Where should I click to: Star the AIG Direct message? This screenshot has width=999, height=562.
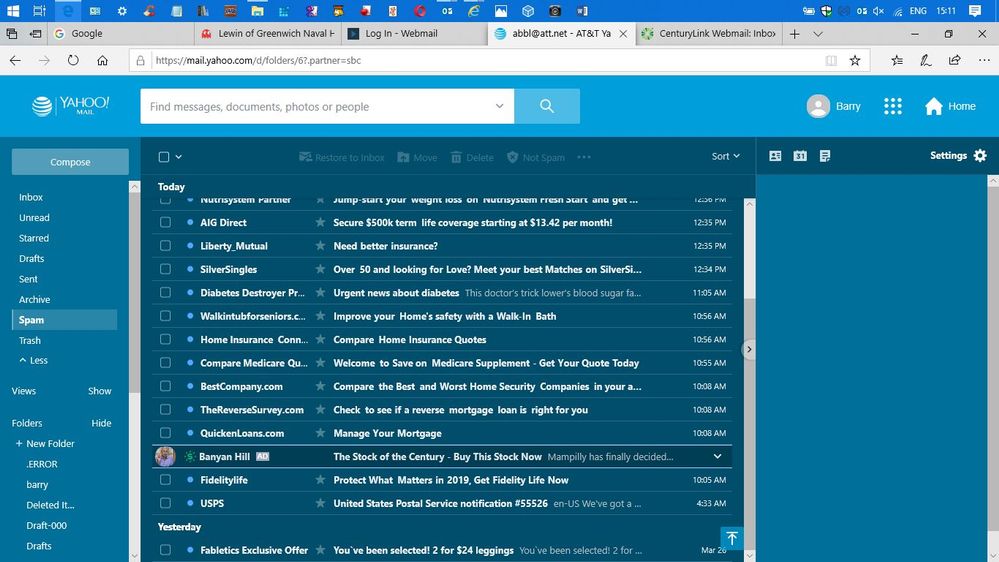[x=320, y=222]
